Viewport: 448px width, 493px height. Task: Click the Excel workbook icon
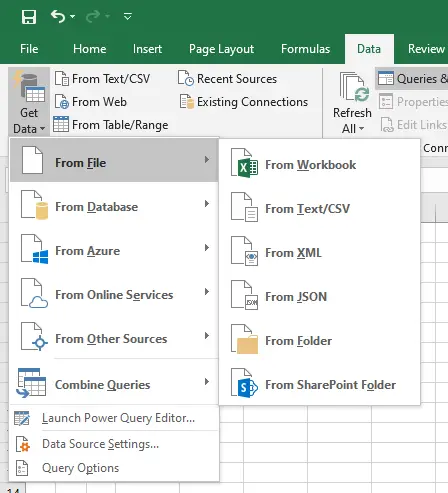pos(244,163)
